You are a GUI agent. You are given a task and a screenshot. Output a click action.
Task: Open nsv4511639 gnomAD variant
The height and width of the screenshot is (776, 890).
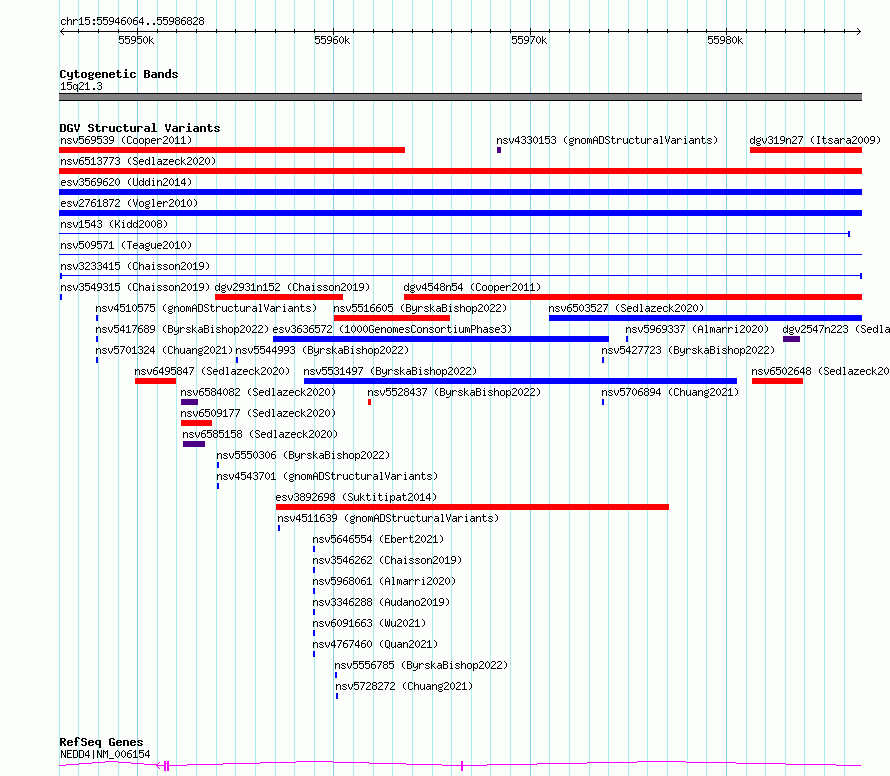point(388,518)
